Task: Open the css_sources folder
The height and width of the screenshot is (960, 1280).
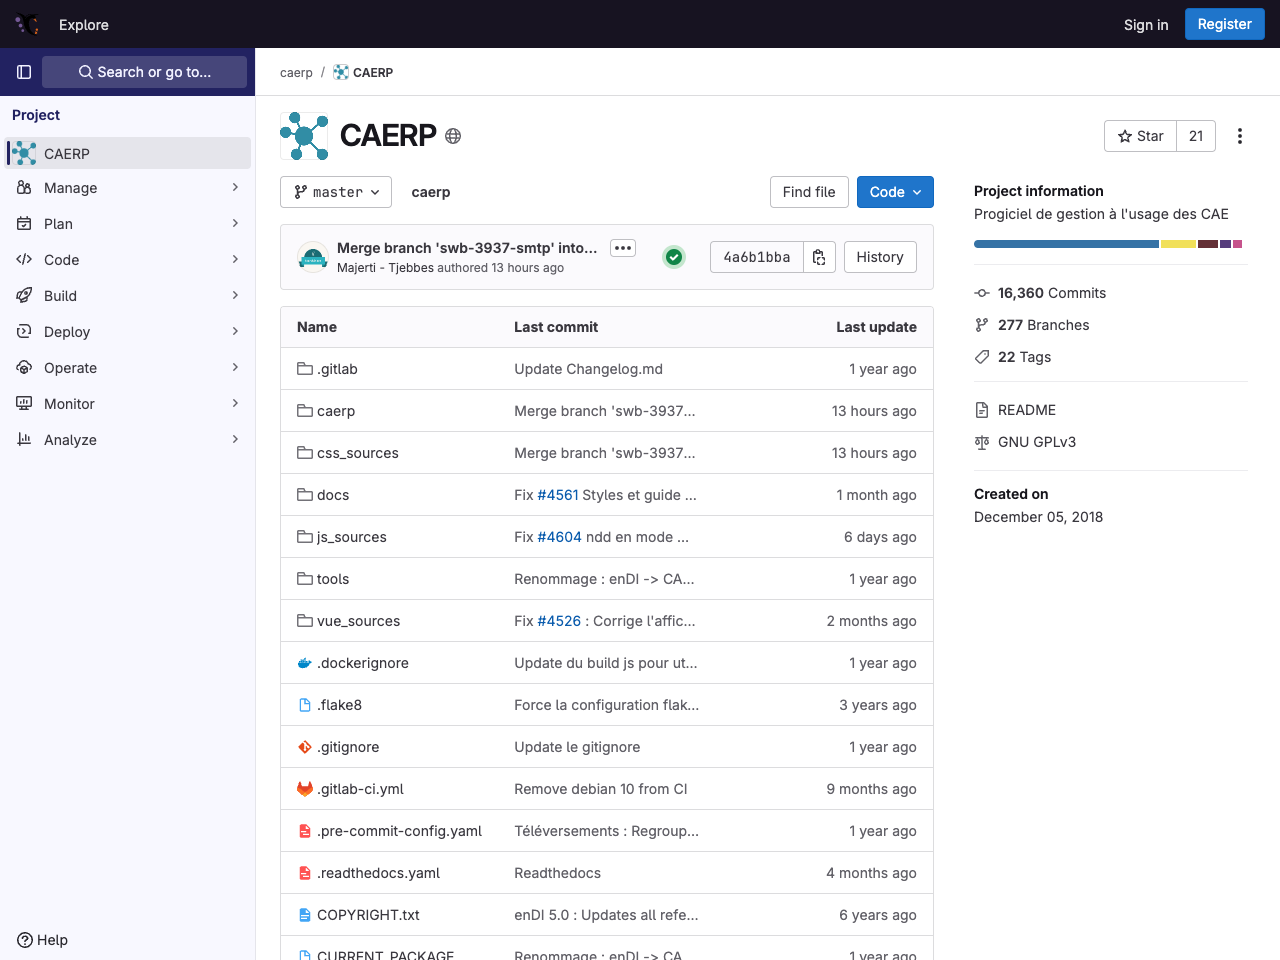Action: click(358, 453)
